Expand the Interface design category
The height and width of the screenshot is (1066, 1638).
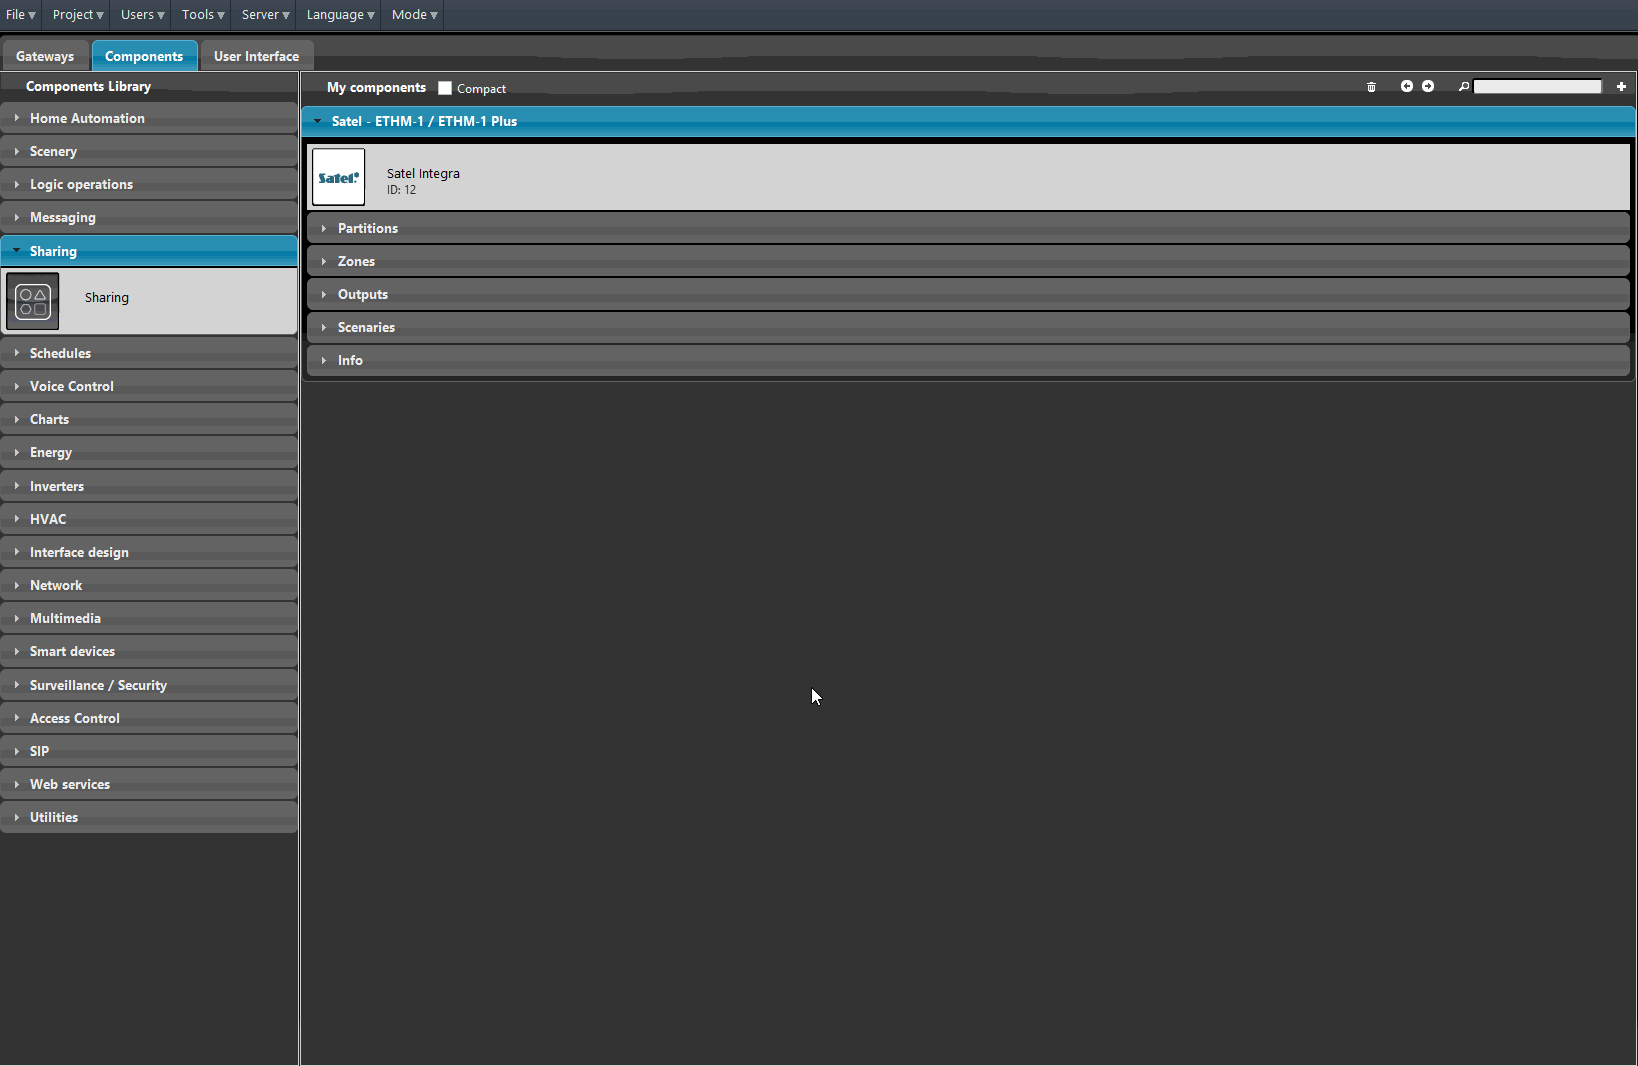coord(149,552)
